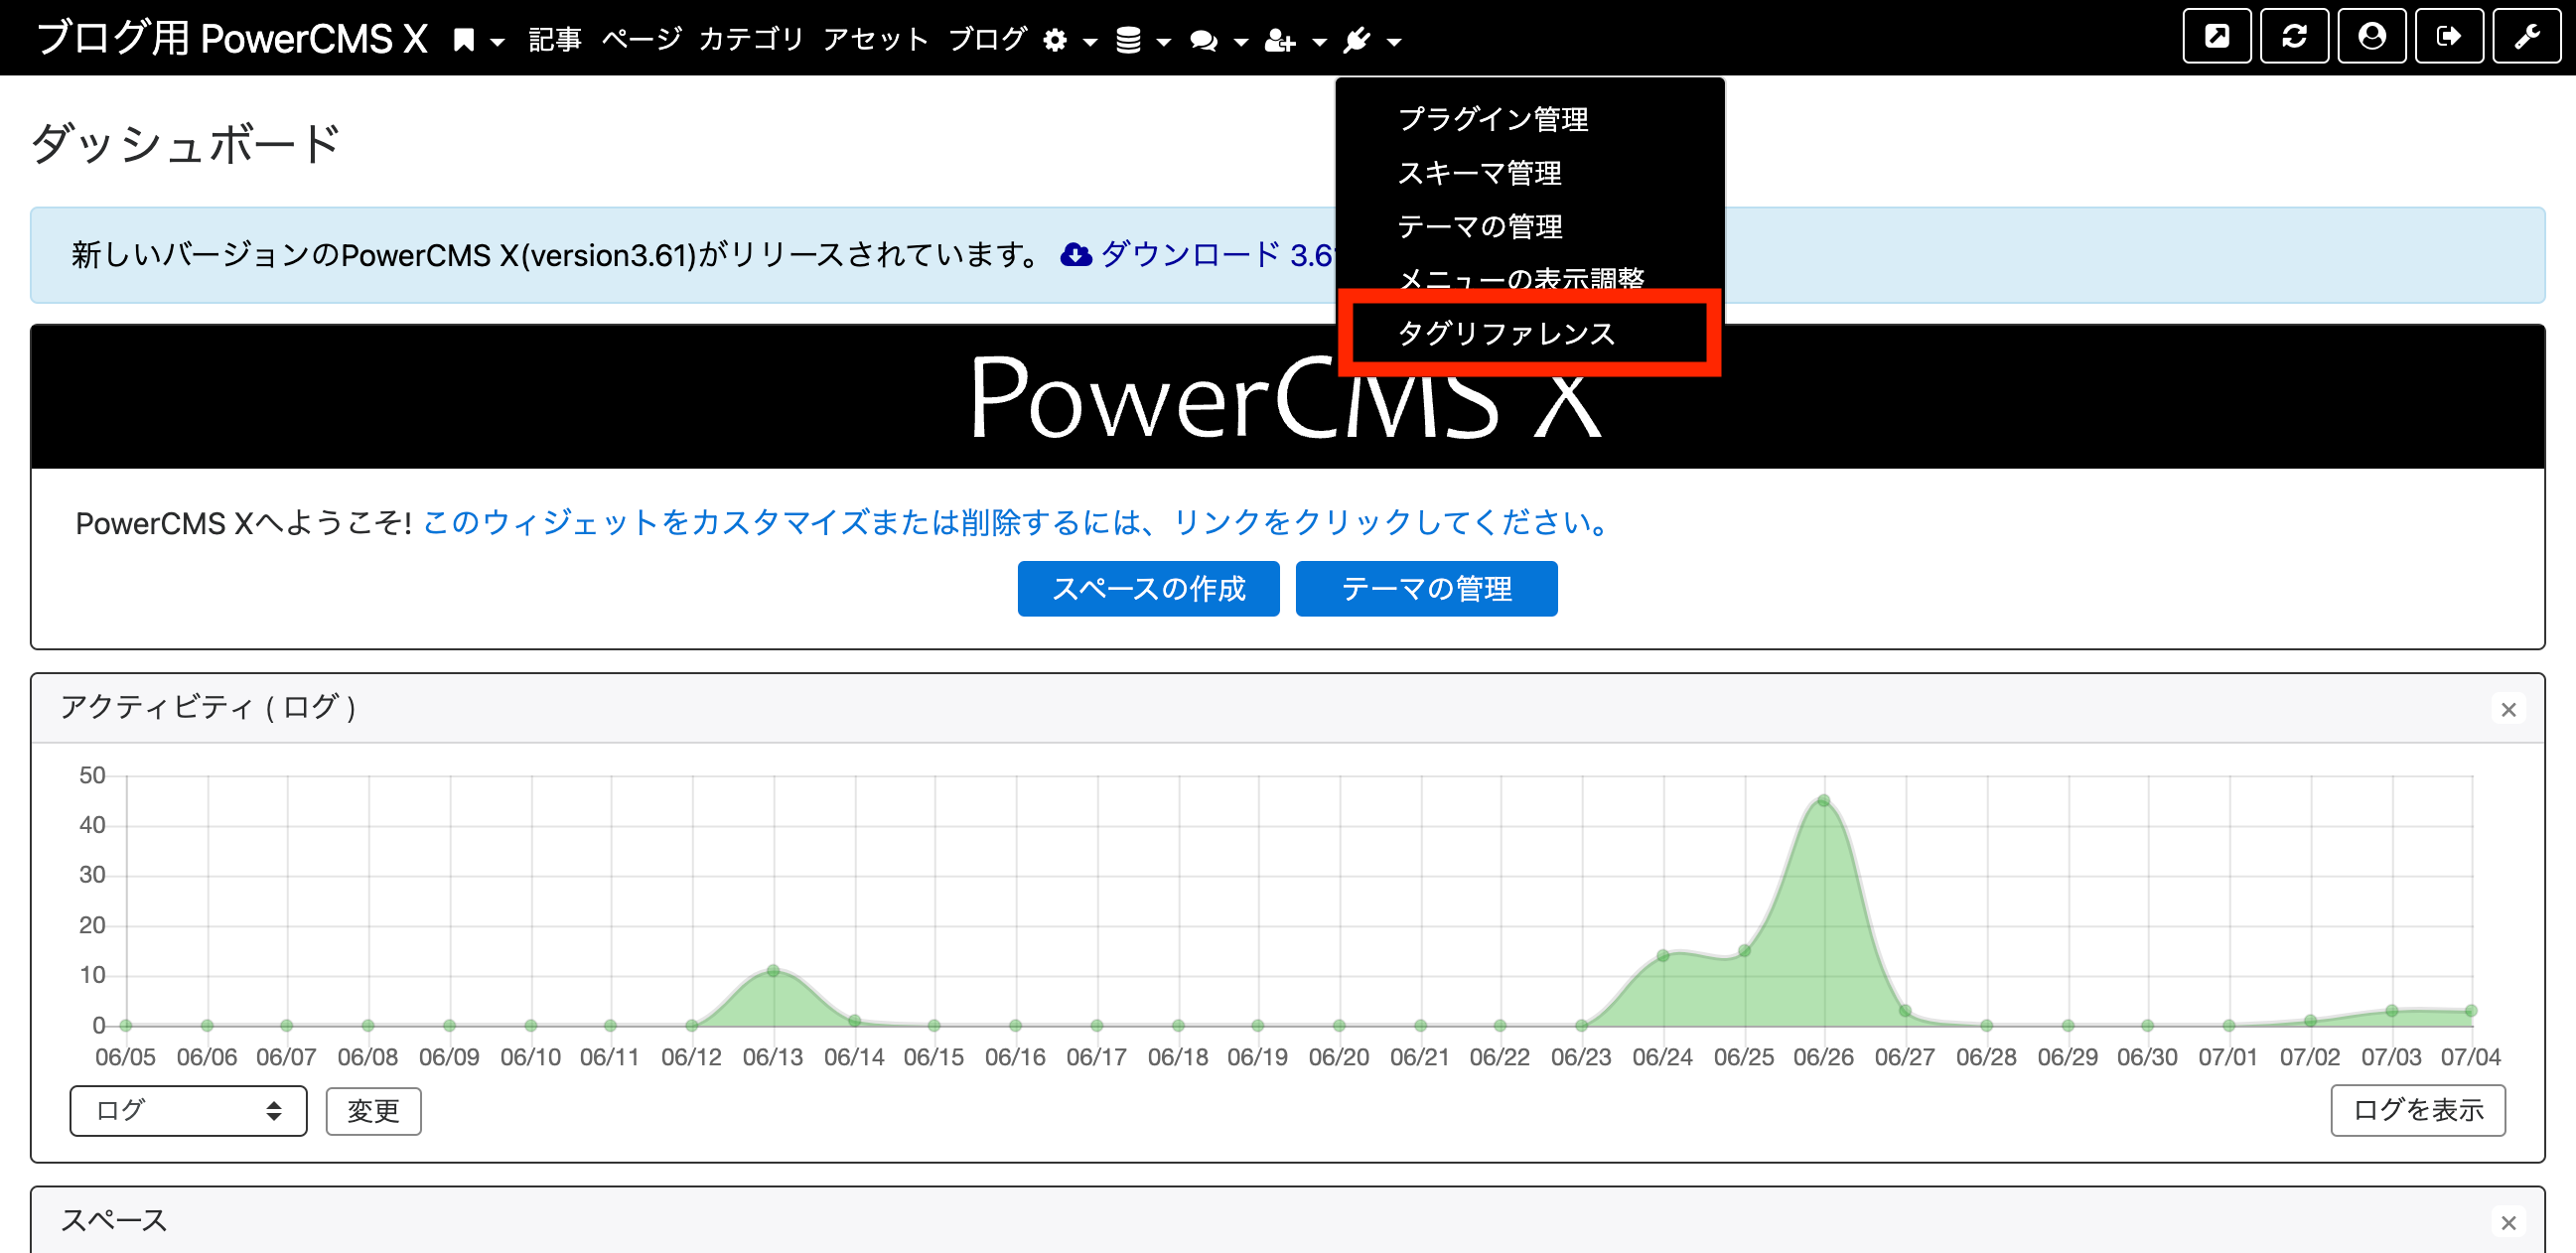Click the view site external-link icon
Image resolution: width=2576 pixels, height=1253 pixels.
(2216, 37)
